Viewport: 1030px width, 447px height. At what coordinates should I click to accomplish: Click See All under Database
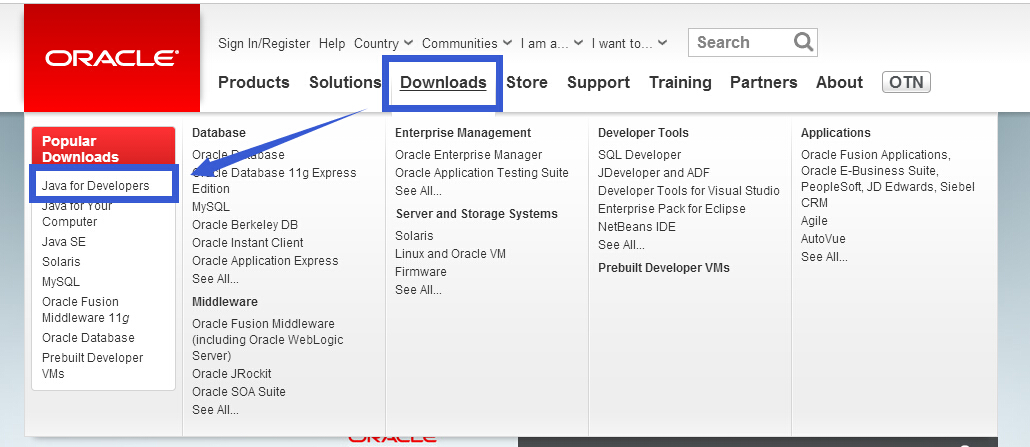(x=215, y=279)
